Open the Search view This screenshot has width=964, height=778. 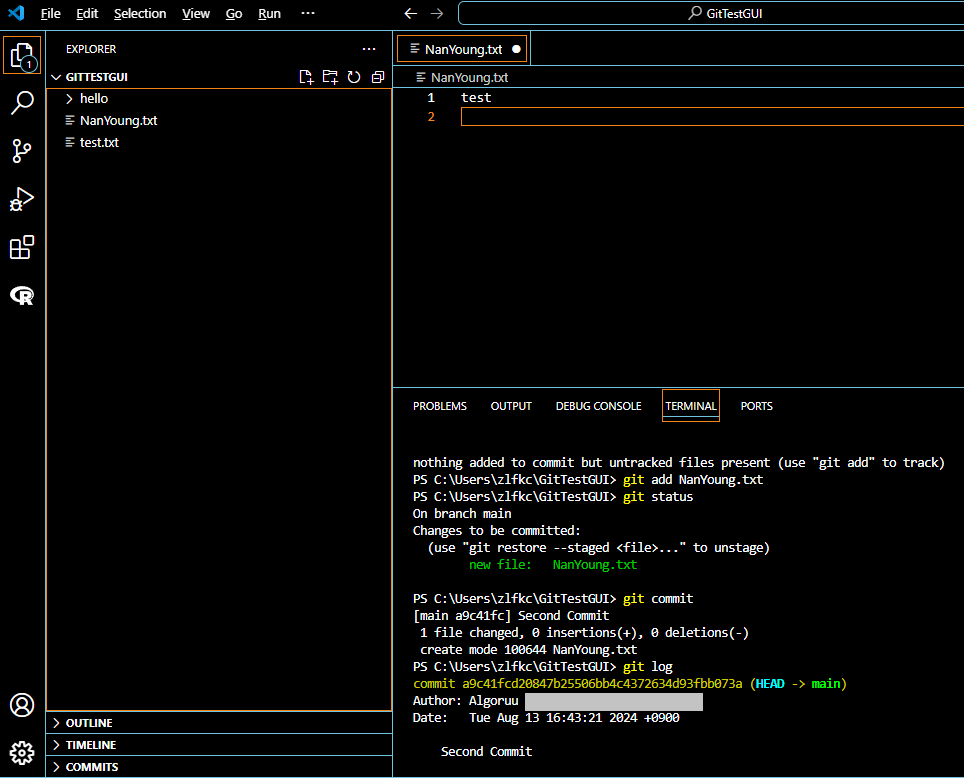click(22, 103)
